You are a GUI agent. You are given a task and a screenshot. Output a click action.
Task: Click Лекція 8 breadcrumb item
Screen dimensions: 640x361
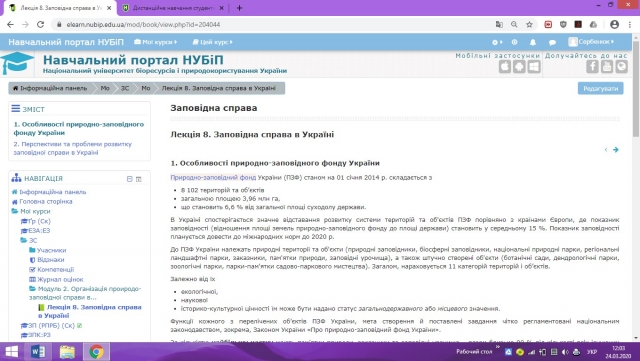coord(219,88)
